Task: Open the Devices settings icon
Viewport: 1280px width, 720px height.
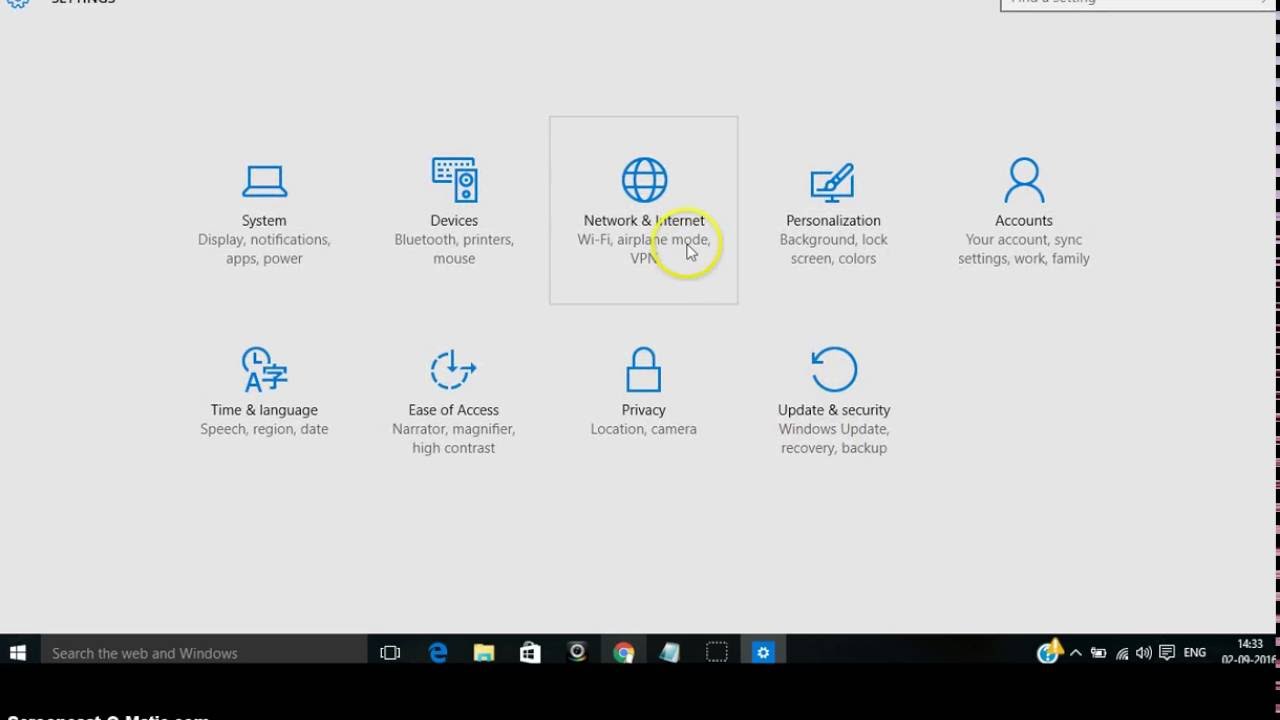Action: (x=454, y=180)
